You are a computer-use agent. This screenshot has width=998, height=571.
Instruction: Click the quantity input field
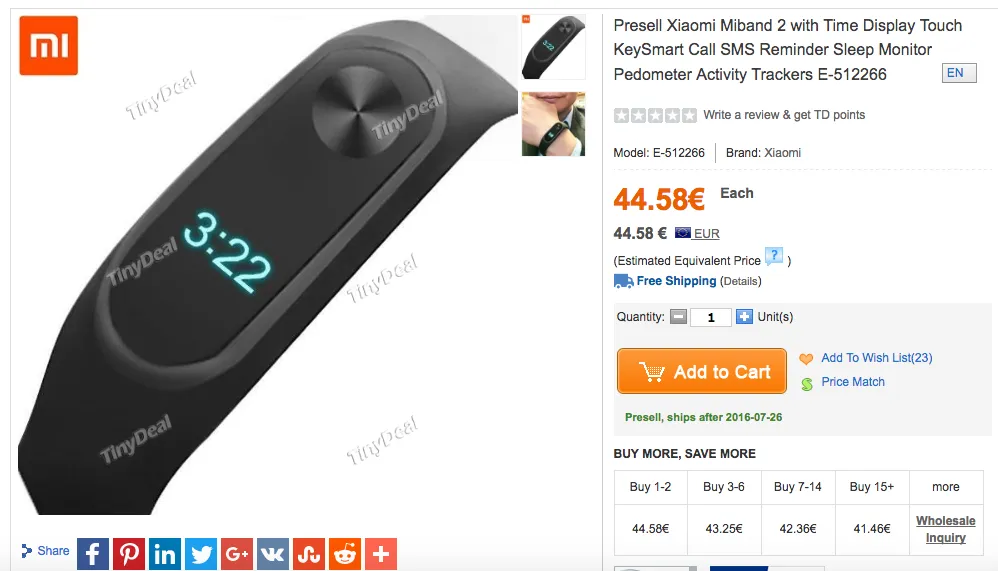click(711, 316)
